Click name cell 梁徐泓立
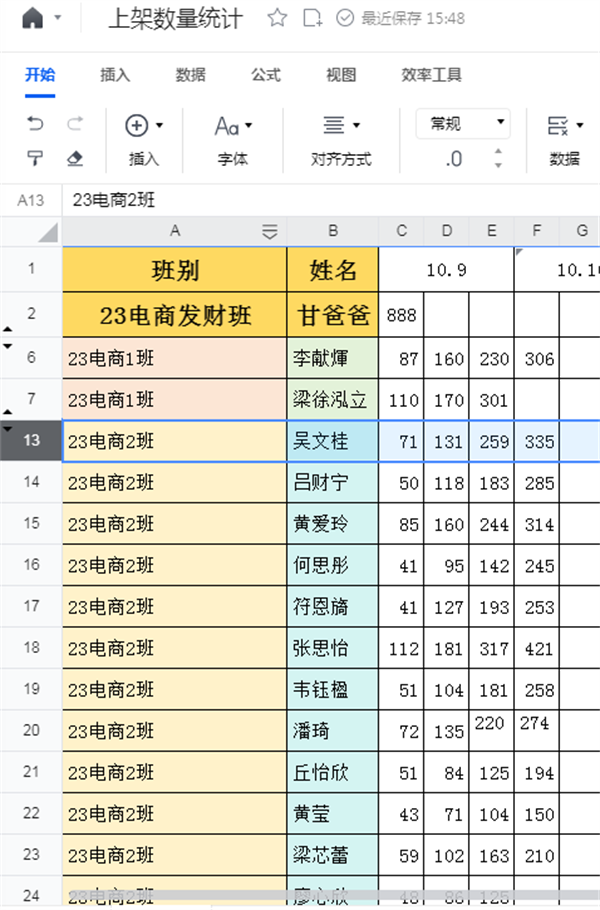This screenshot has width=600, height=910. (x=333, y=400)
